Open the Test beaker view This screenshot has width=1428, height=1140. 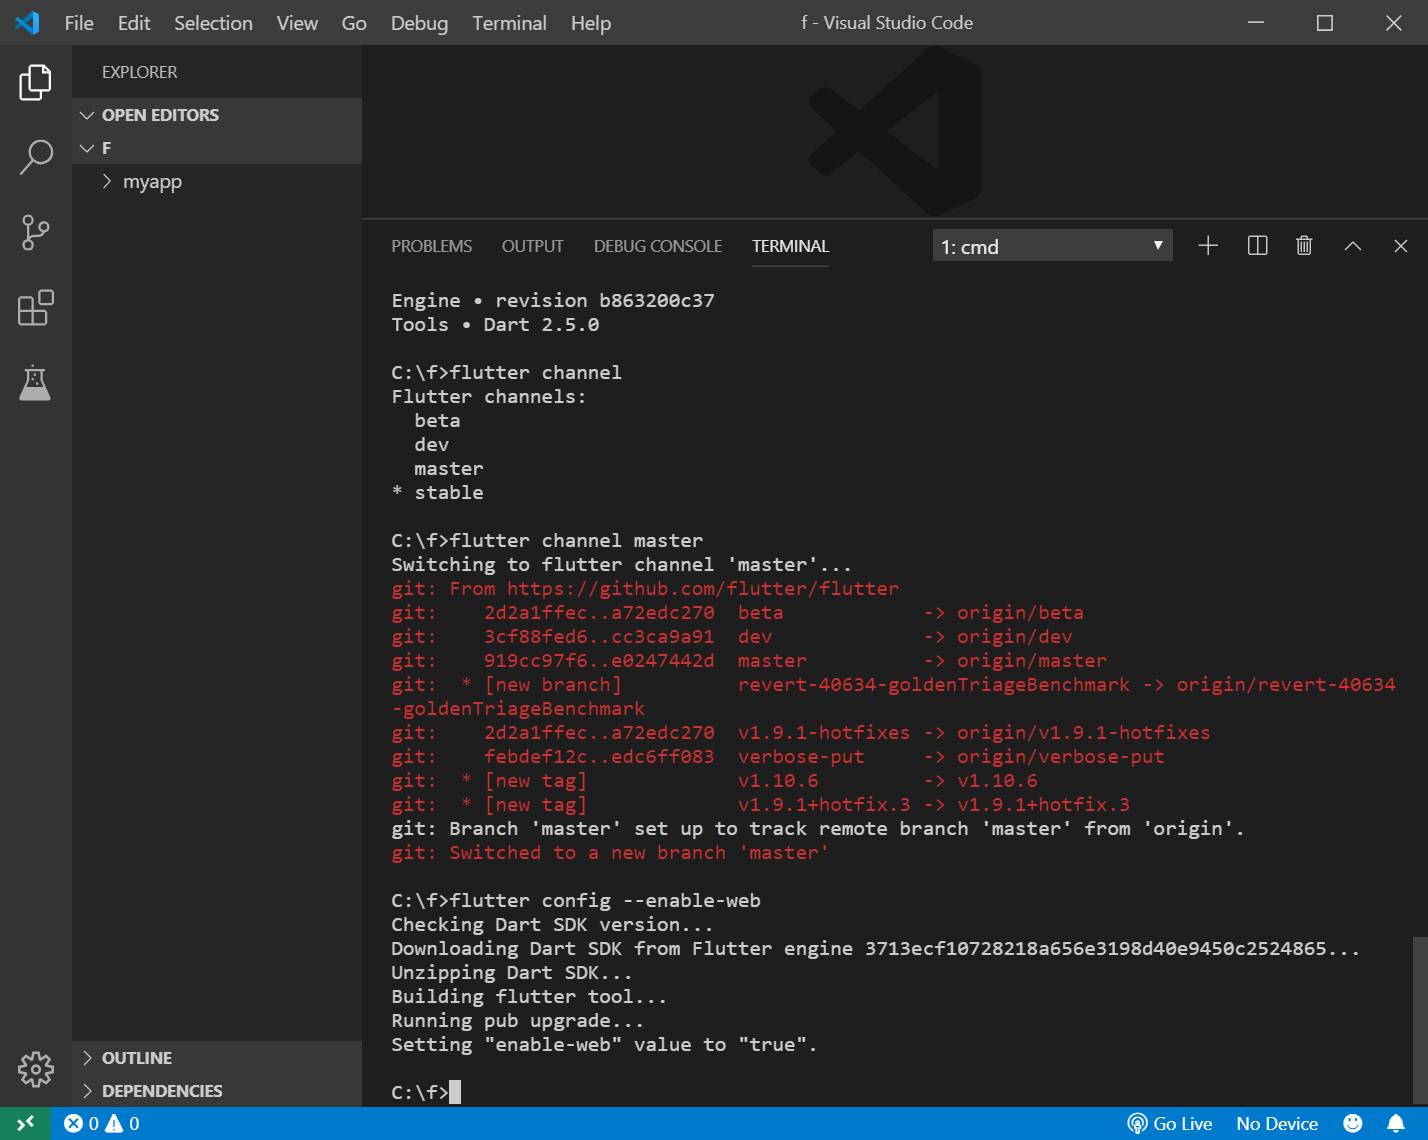[x=35, y=383]
